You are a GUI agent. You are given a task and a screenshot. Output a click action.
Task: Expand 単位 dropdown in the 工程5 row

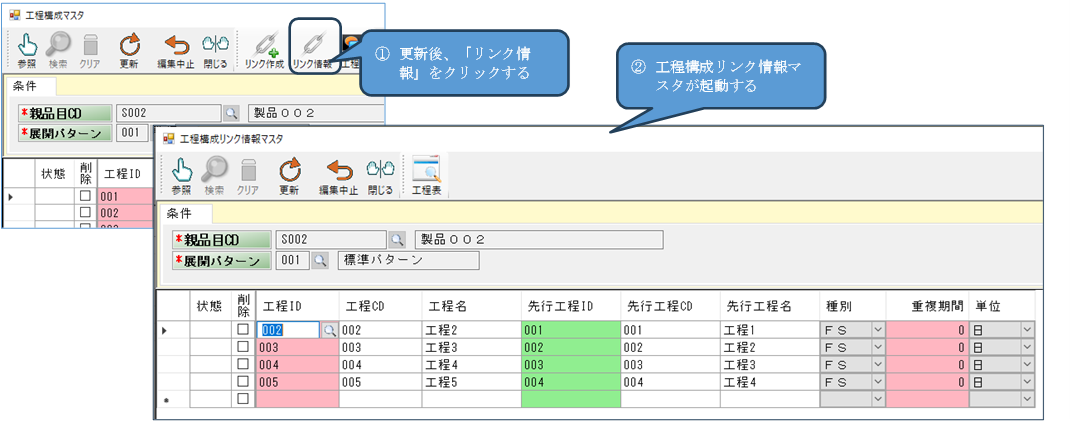(x=1026, y=381)
